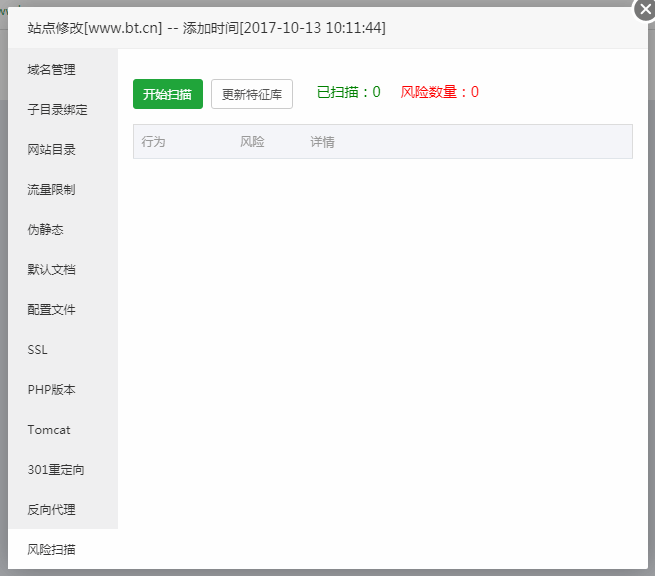This screenshot has width=655, height=576.
Task: Click the 更新特征库 button
Action: pyautogui.click(x=252, y=94)
